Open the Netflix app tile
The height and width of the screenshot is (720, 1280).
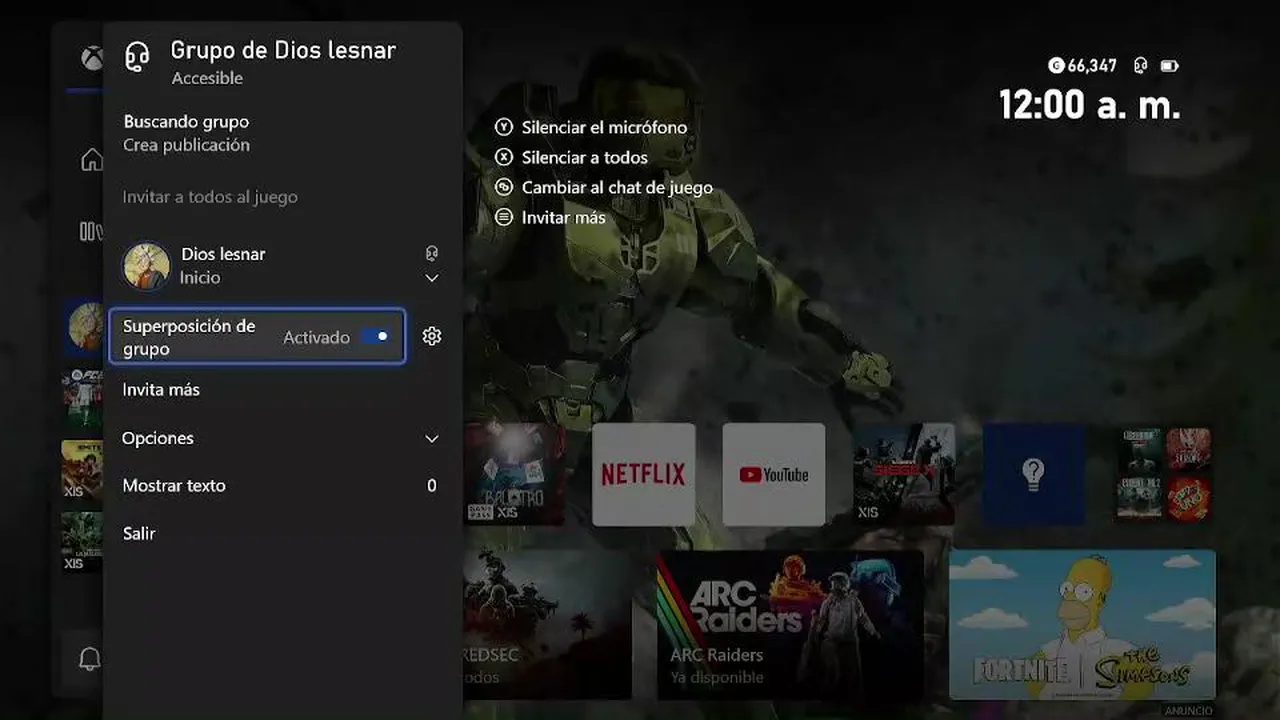[x=644, y=474]
